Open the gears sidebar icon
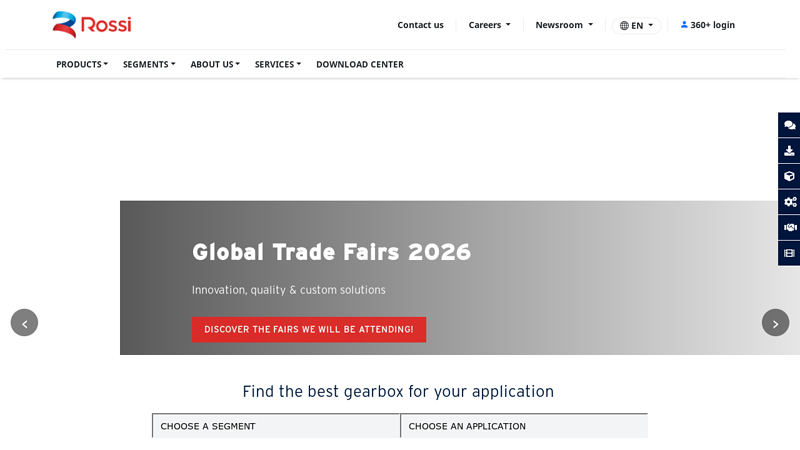The height and width of the screenshot is (450, 800). [x=789, y=202]
